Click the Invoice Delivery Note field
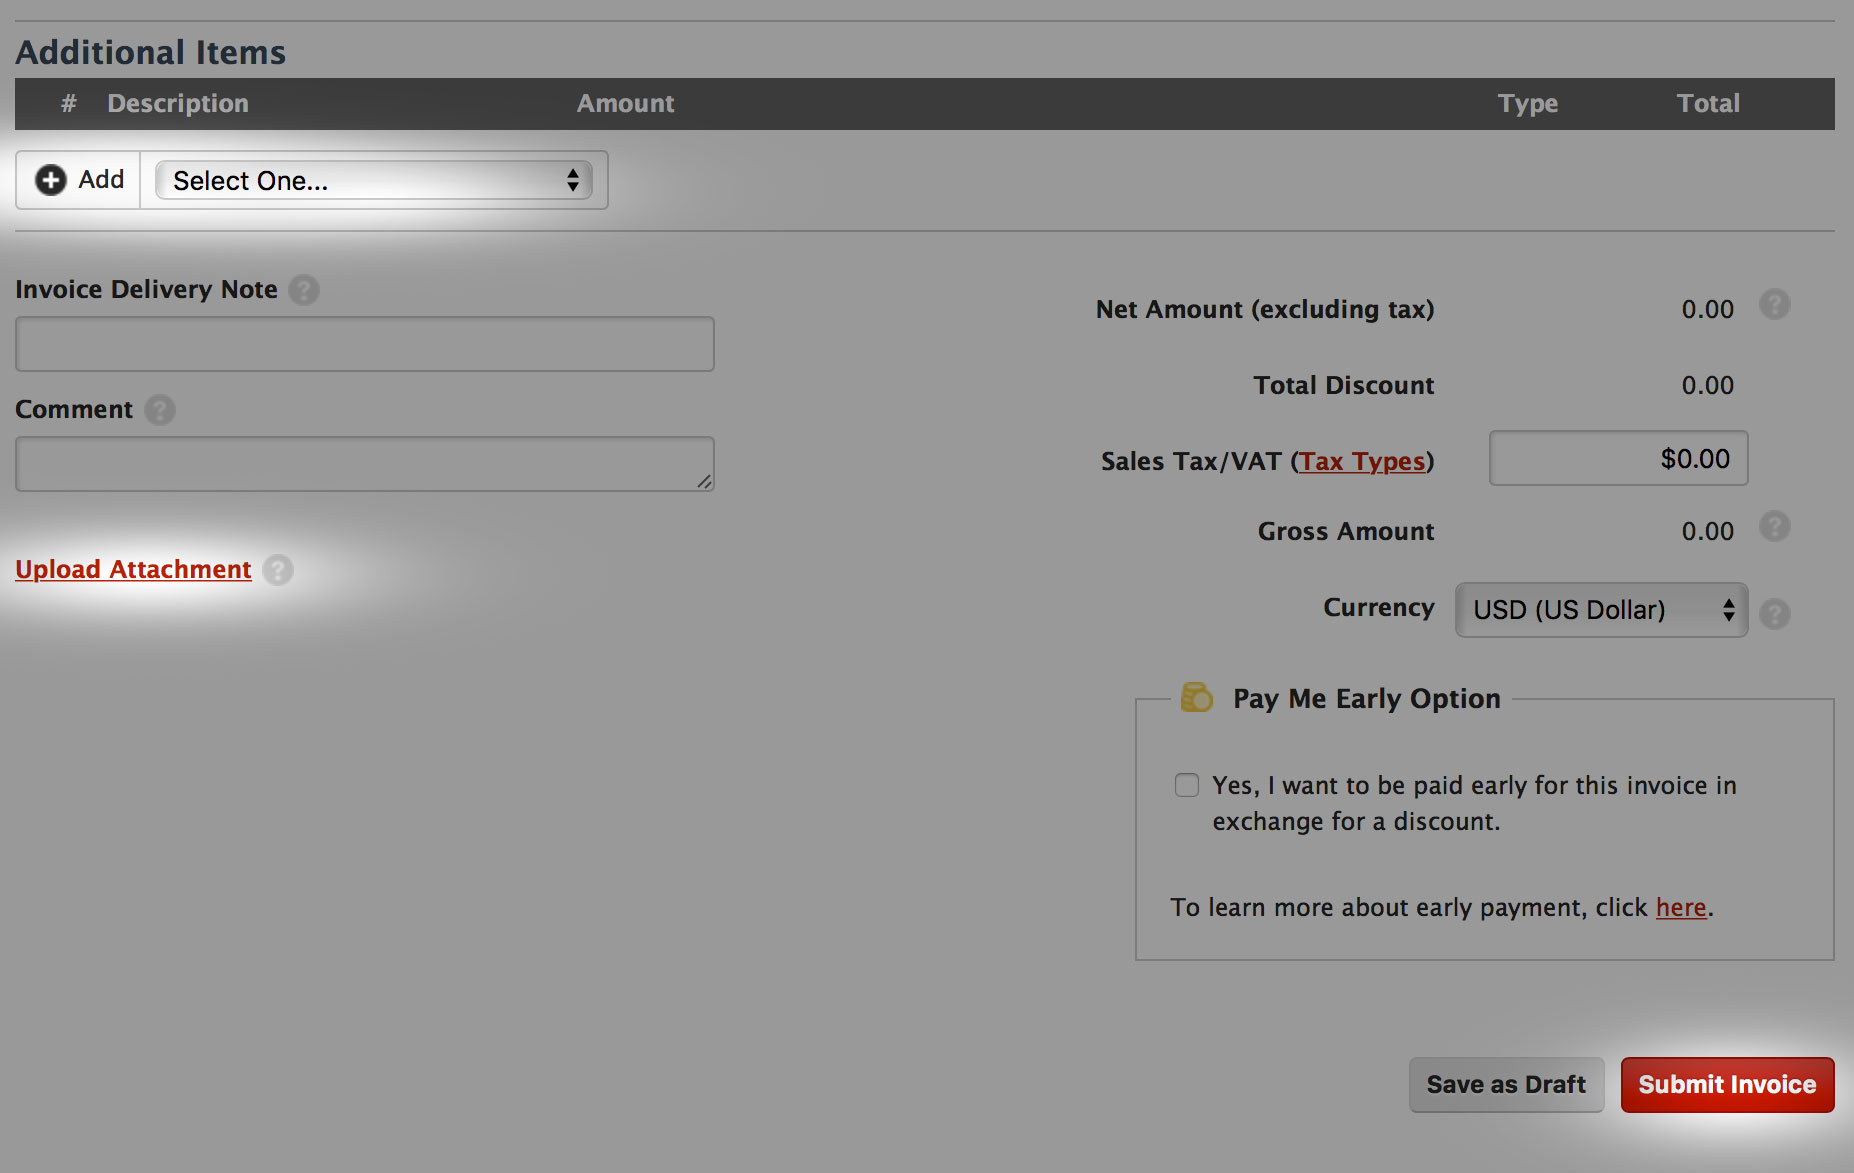Screen dimensions: 1854x1173 pyautogui.click(x=364, y=344)
